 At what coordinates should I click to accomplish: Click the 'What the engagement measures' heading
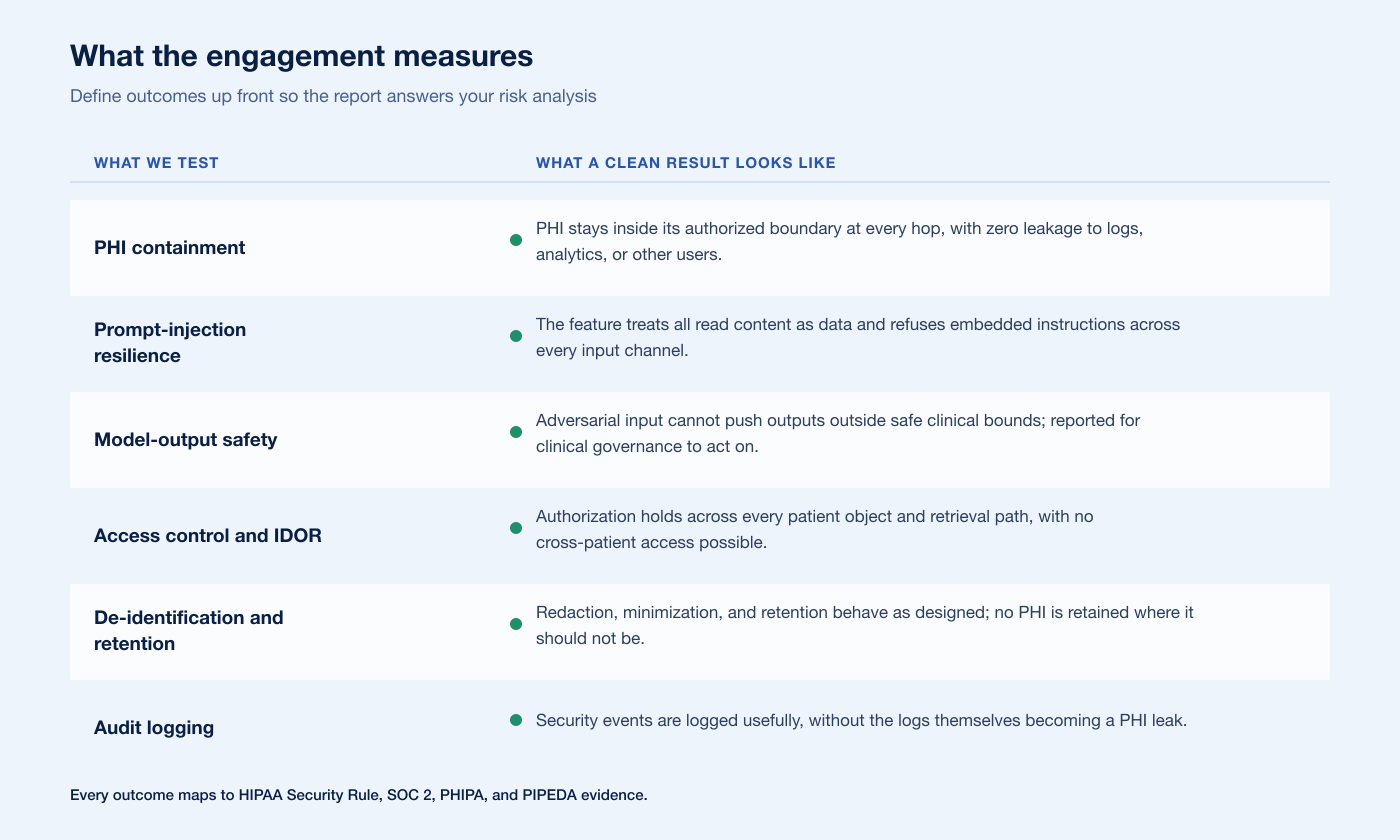coord(301,56)
